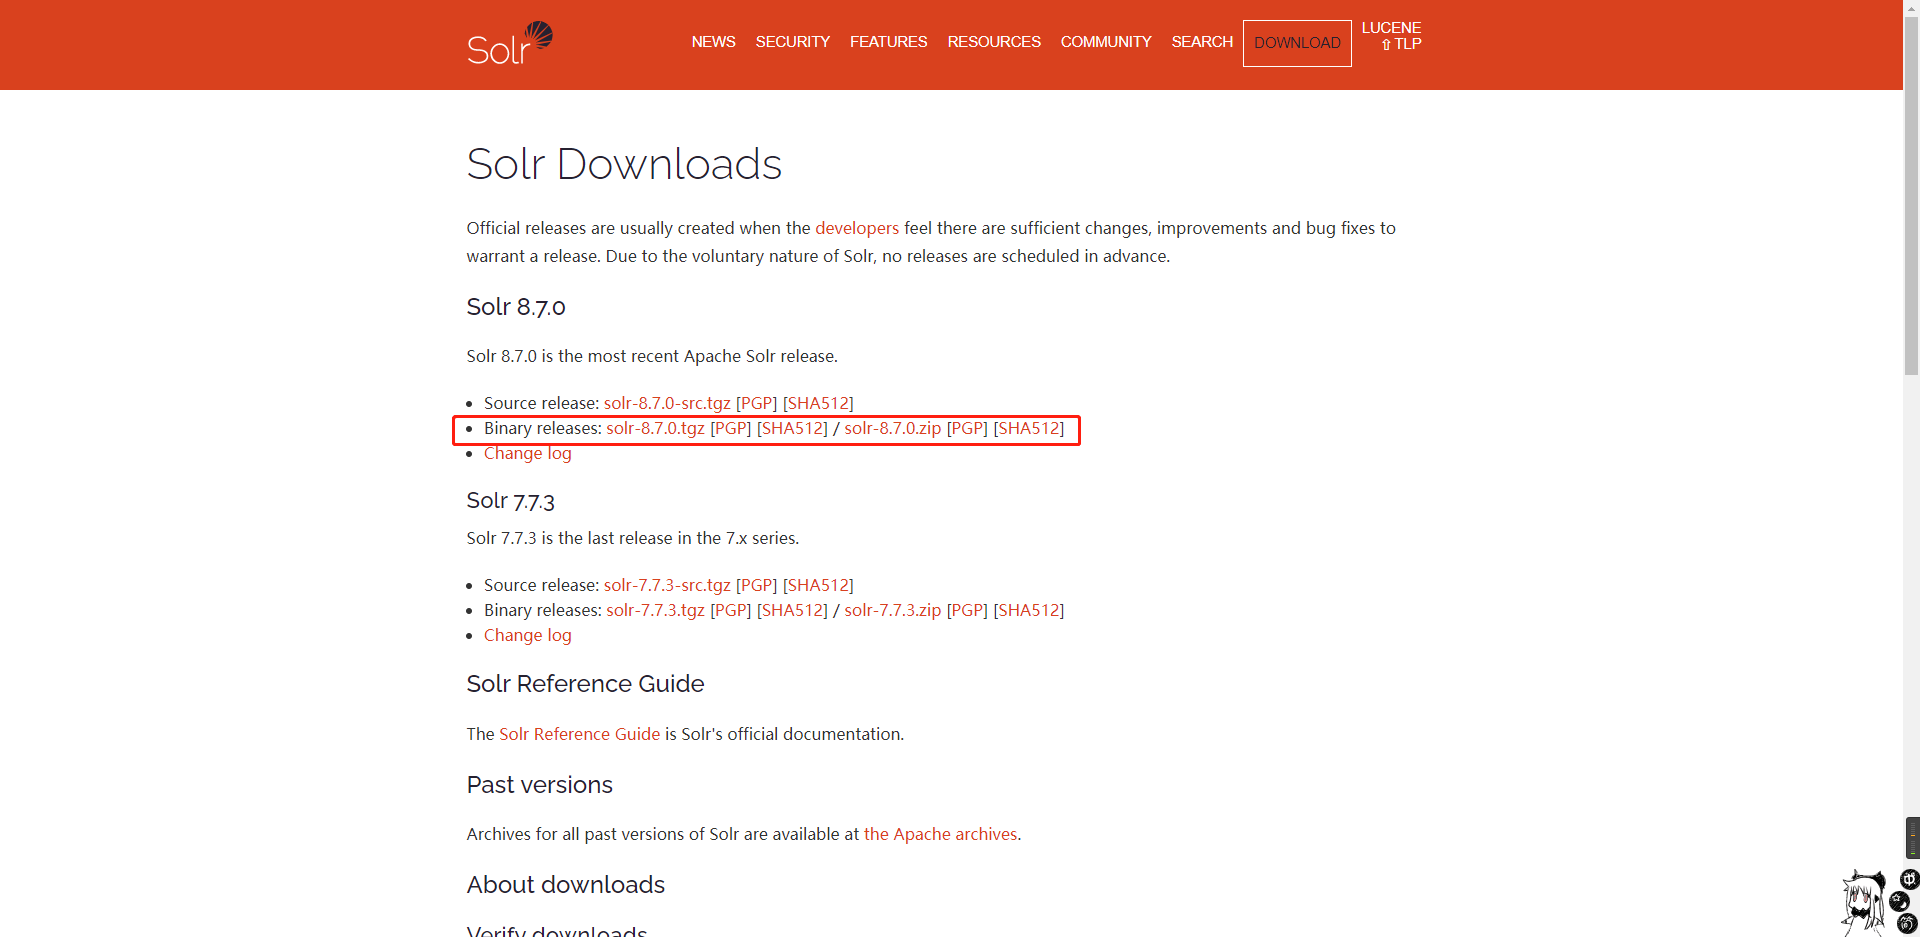1920x937 pixels.
Task: Go to LUCENE TLP link
Action: (x=1391, y=36)
